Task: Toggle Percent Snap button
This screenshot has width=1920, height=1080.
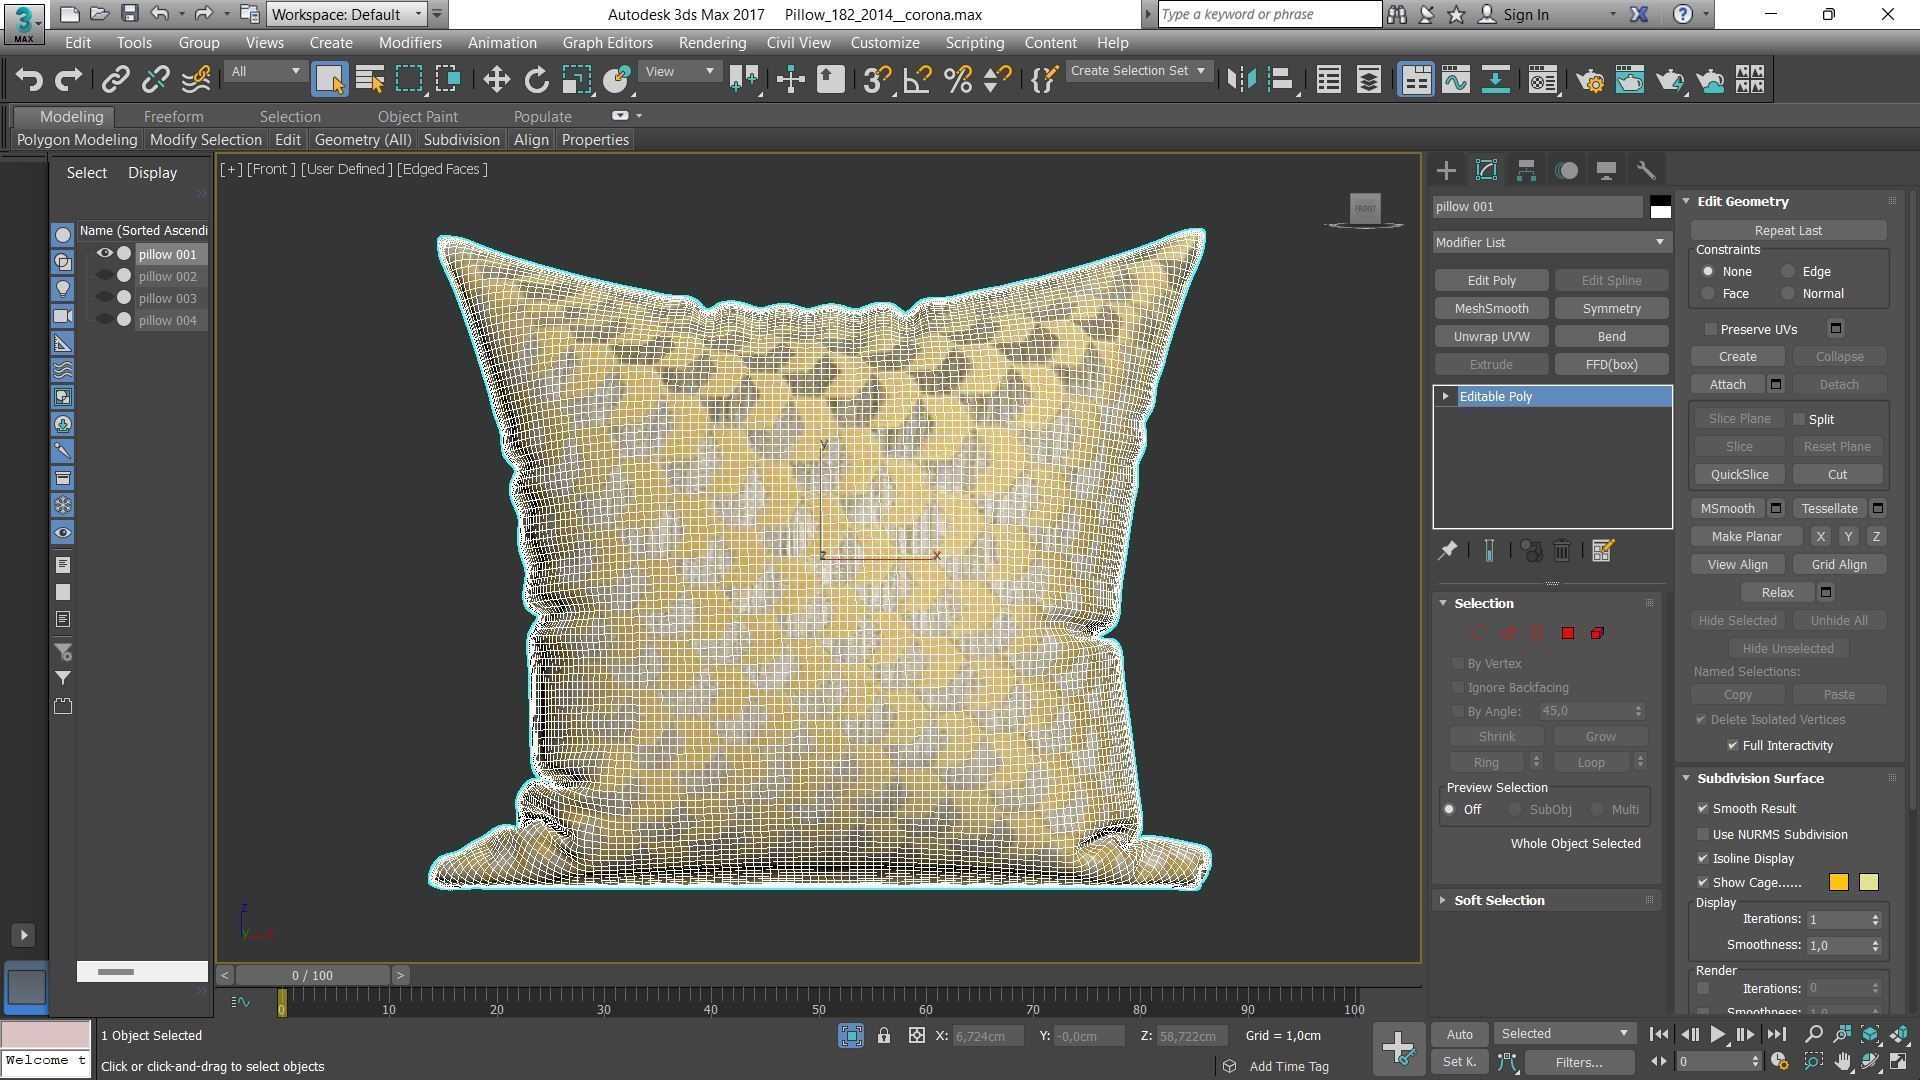Action: tap(958, 80)
